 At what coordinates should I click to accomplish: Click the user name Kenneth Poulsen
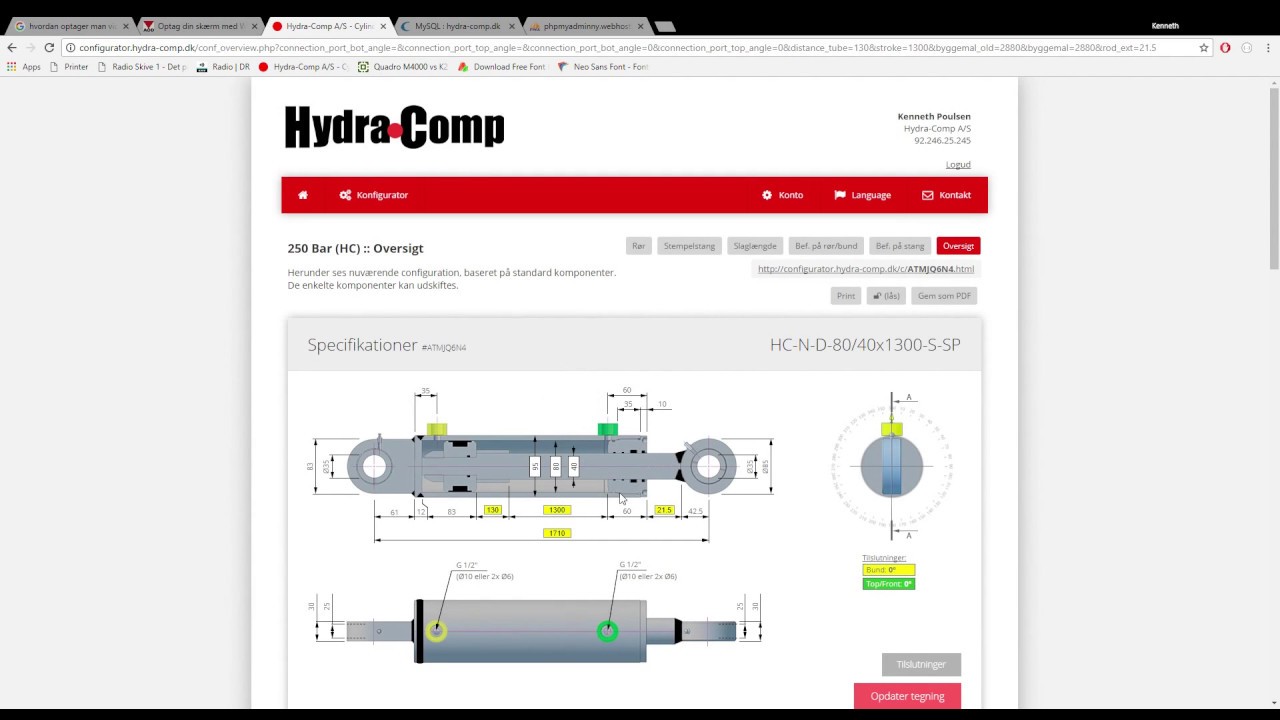click(x=934, y=117)
